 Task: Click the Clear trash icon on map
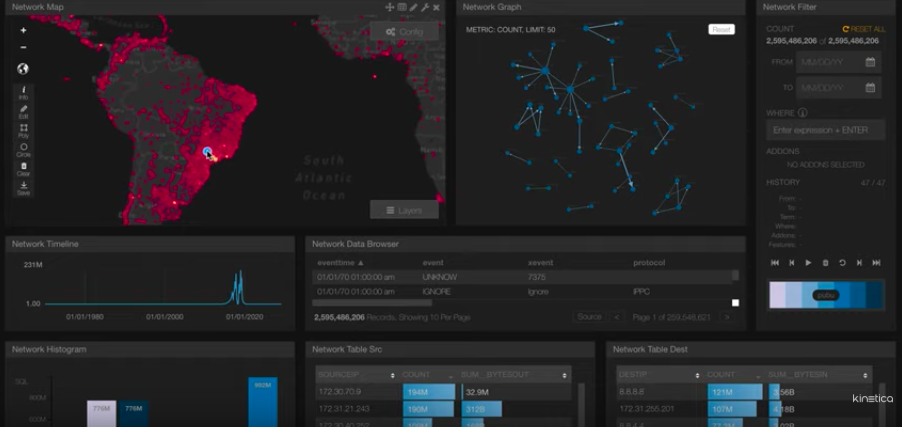(23, 168)
